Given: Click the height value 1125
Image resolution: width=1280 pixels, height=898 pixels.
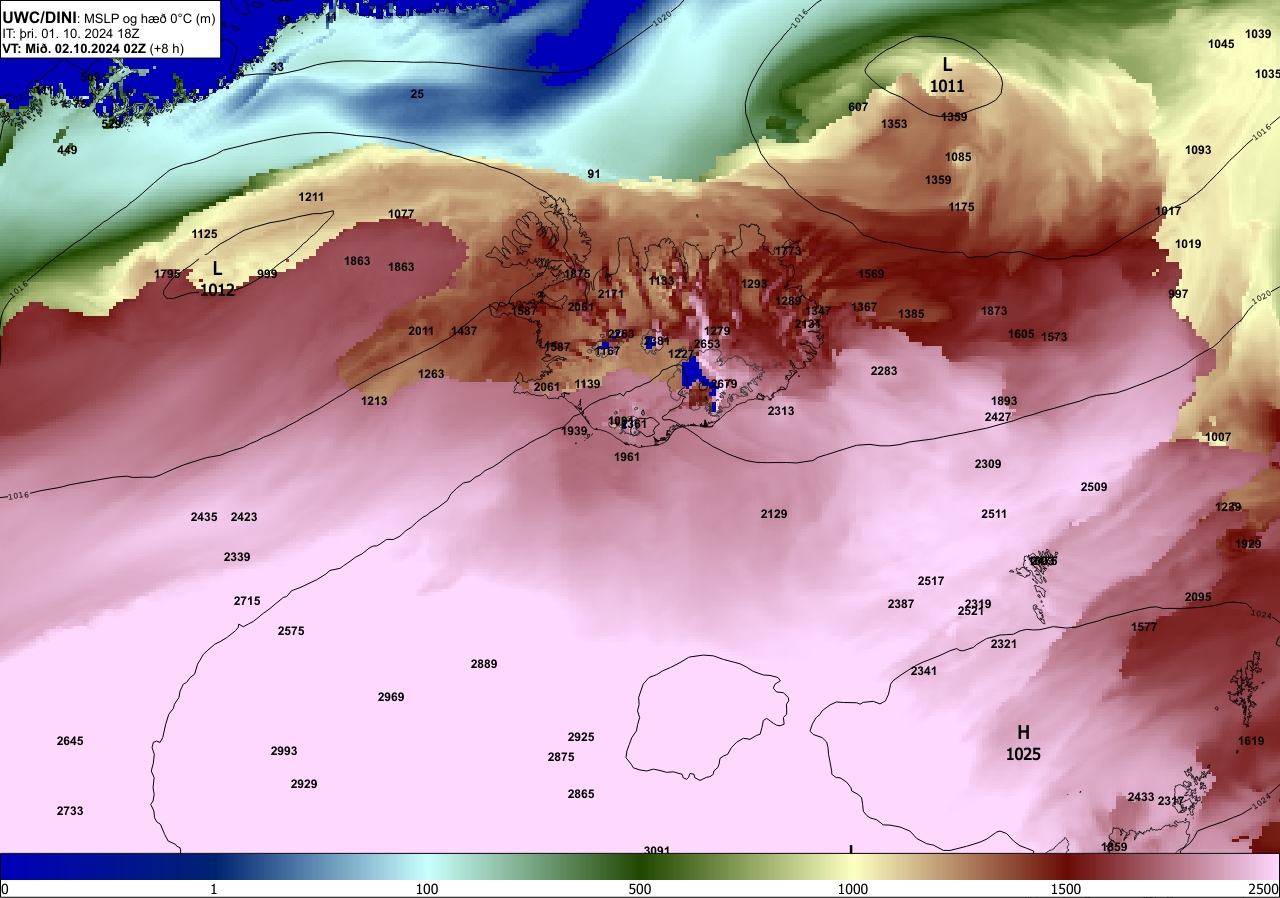Looking at the screenshot, I should point(204,234).
